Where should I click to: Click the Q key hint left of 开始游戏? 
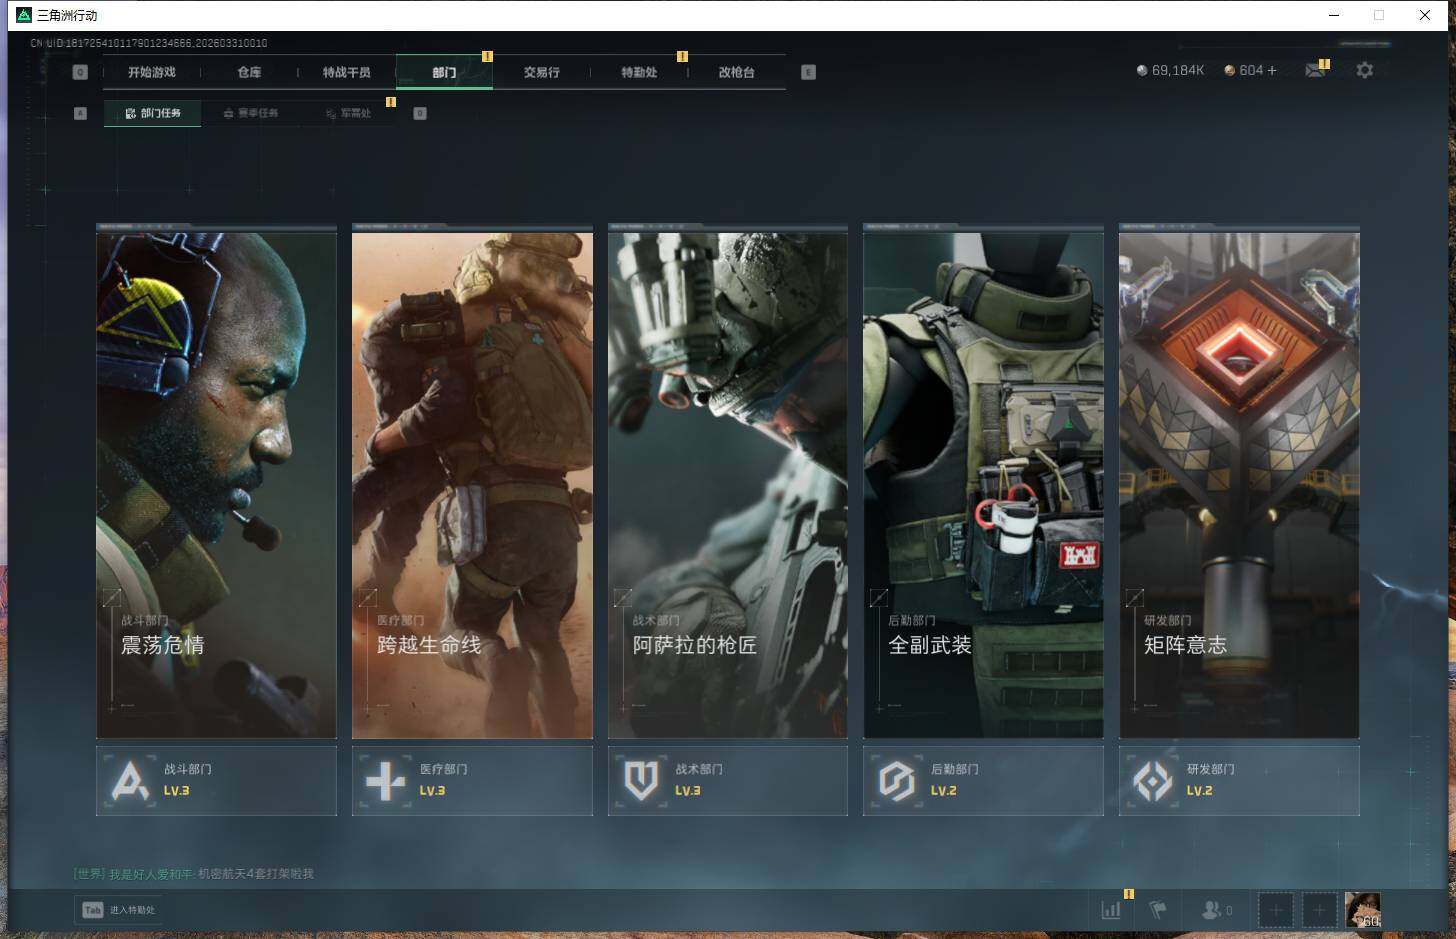tap(80, 72)
